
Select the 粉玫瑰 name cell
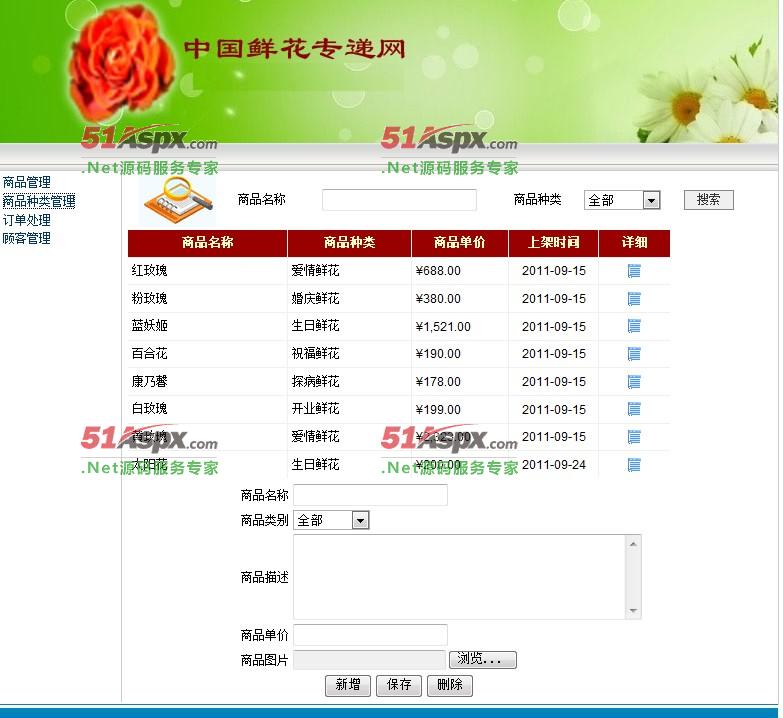[208, 299]
